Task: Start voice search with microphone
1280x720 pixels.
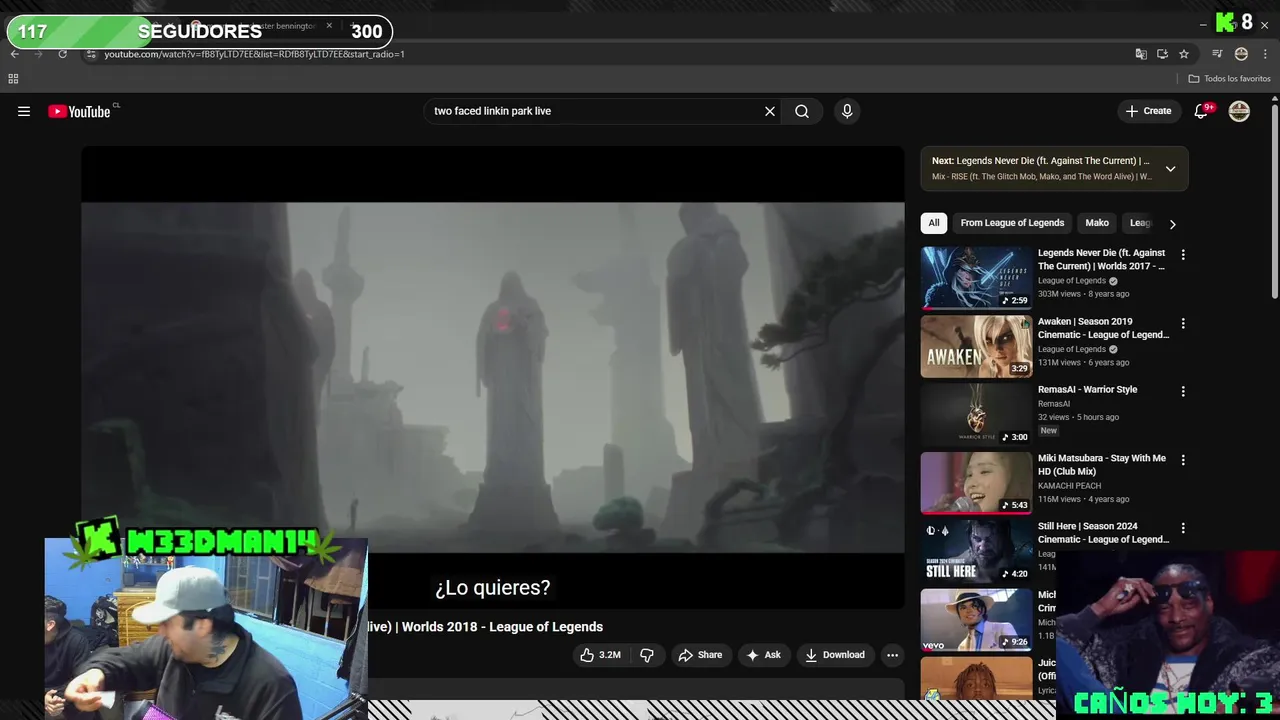Action: (x=847, y=111)
